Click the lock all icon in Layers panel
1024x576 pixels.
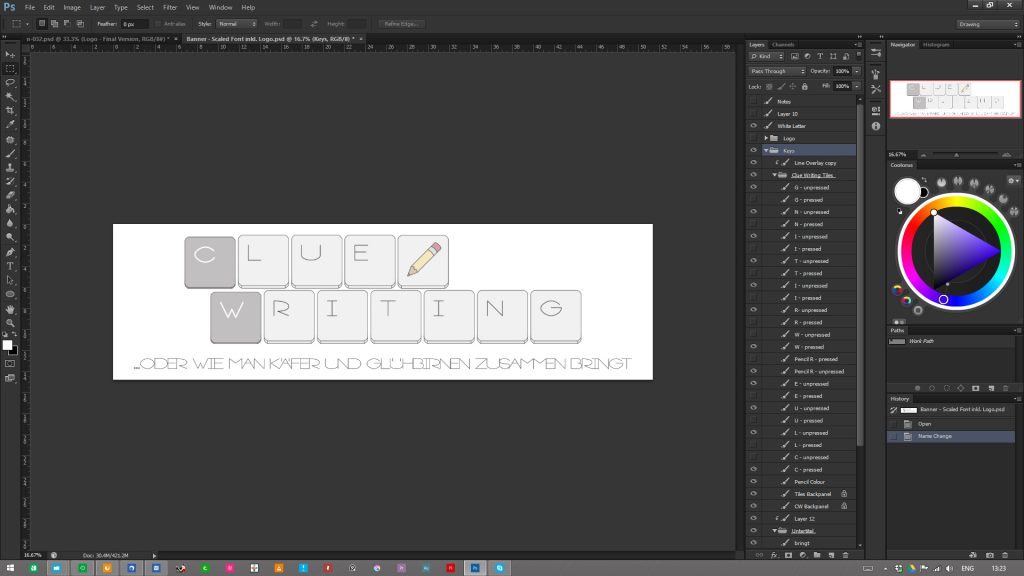coord(803,86)
